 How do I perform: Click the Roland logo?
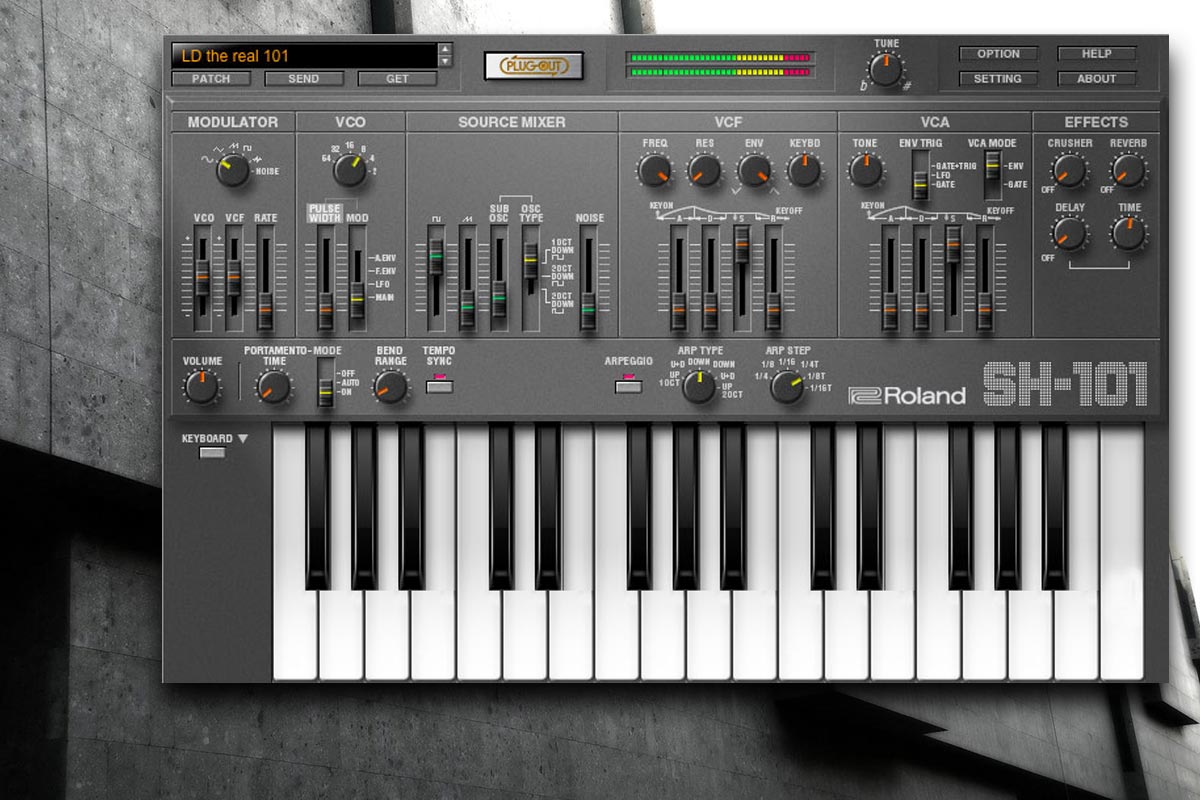click(x=907, y=395)
